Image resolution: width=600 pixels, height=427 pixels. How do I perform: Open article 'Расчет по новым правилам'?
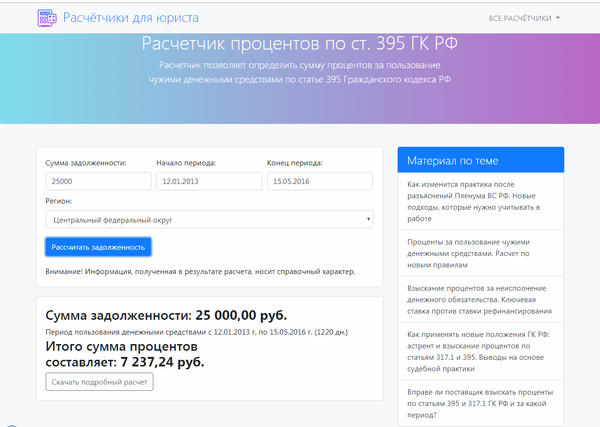(476, 250)
